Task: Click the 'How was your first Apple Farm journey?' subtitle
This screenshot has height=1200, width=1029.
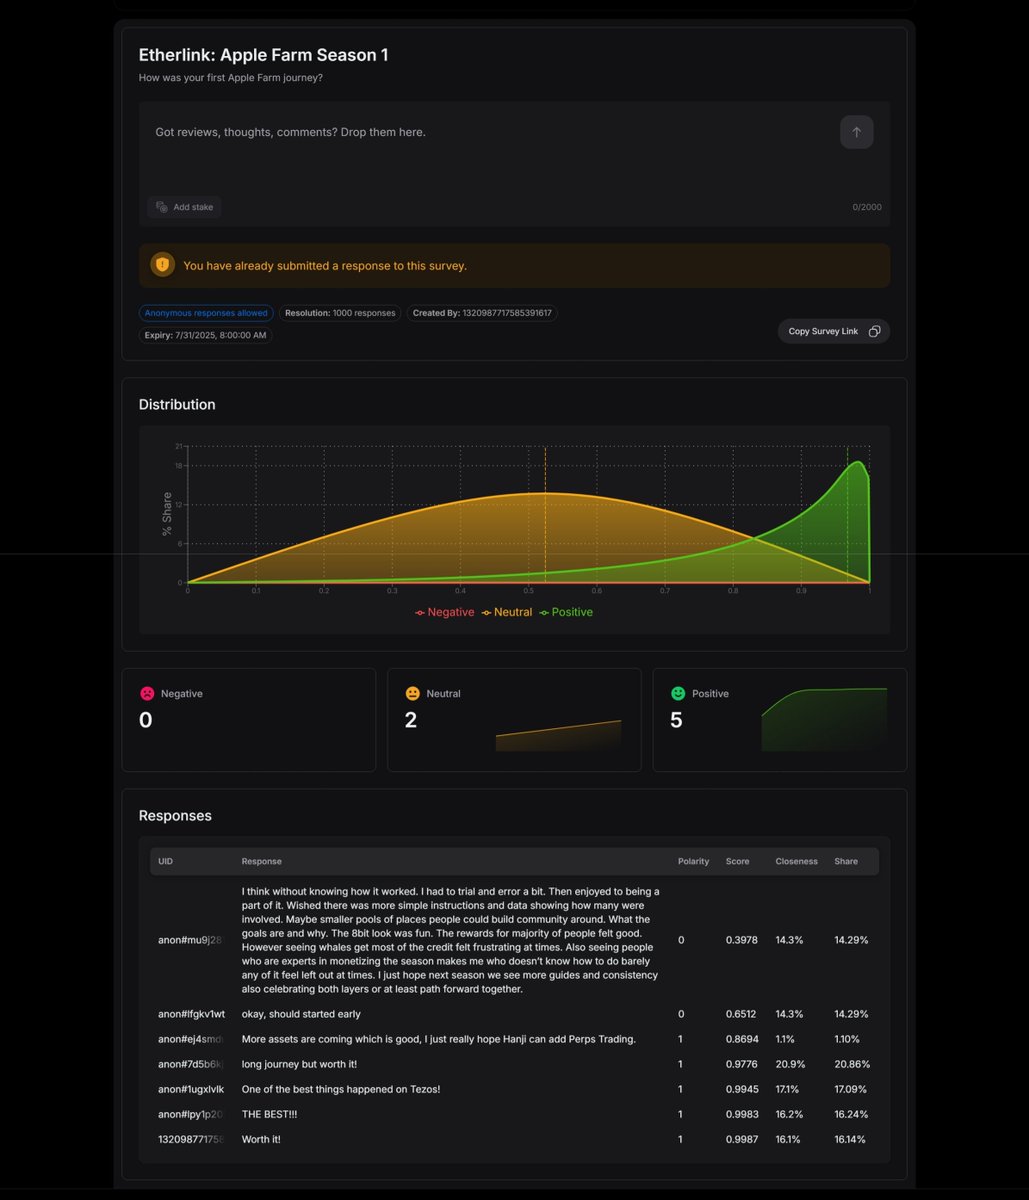Action: [231, 78]
